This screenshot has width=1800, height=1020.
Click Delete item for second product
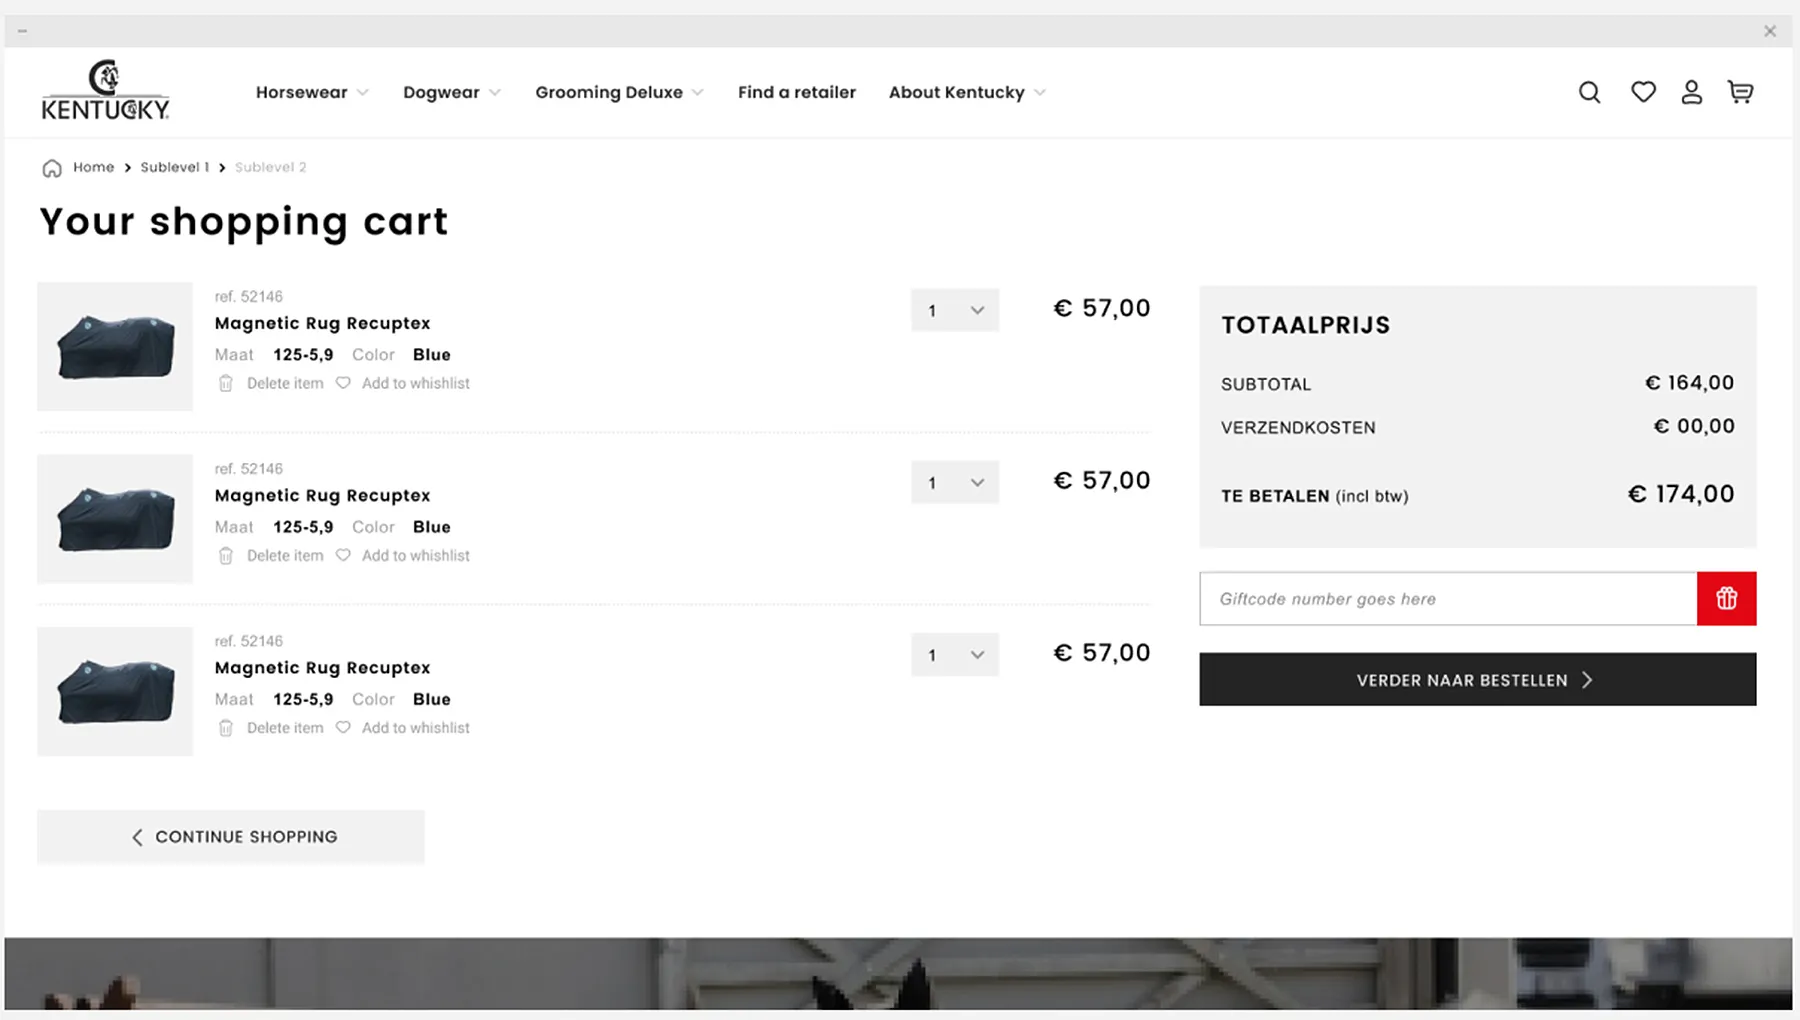(x=285, y=555)
